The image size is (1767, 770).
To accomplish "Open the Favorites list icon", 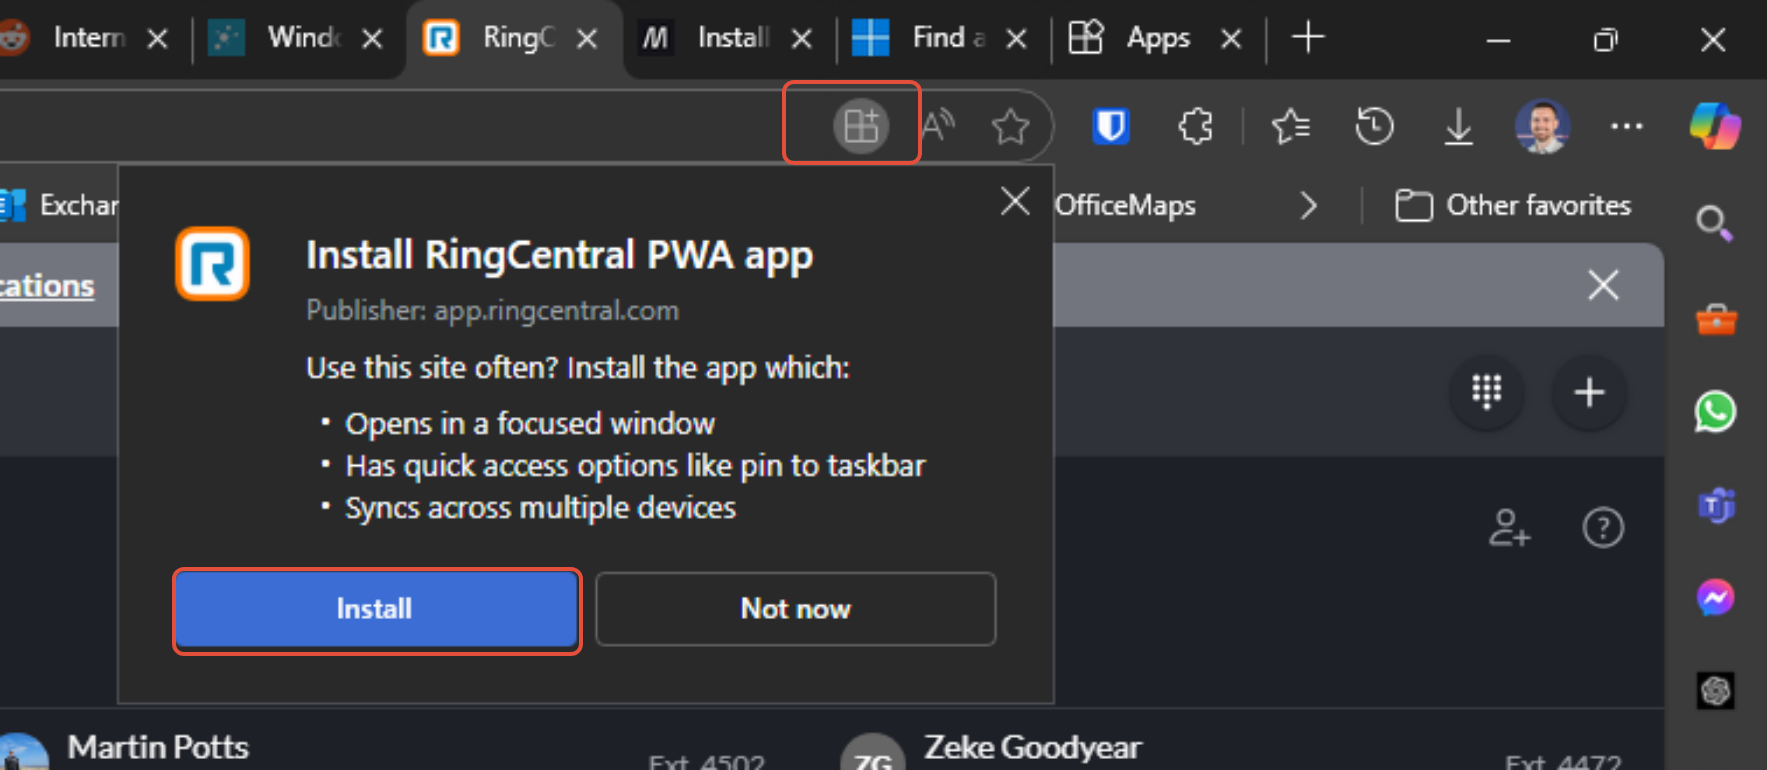I will [1291, 126].
